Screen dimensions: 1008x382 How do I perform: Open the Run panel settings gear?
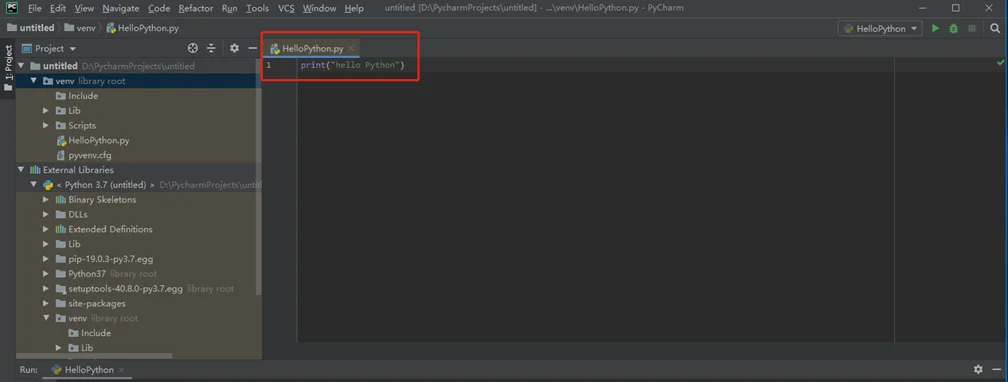tap(978, 370)
